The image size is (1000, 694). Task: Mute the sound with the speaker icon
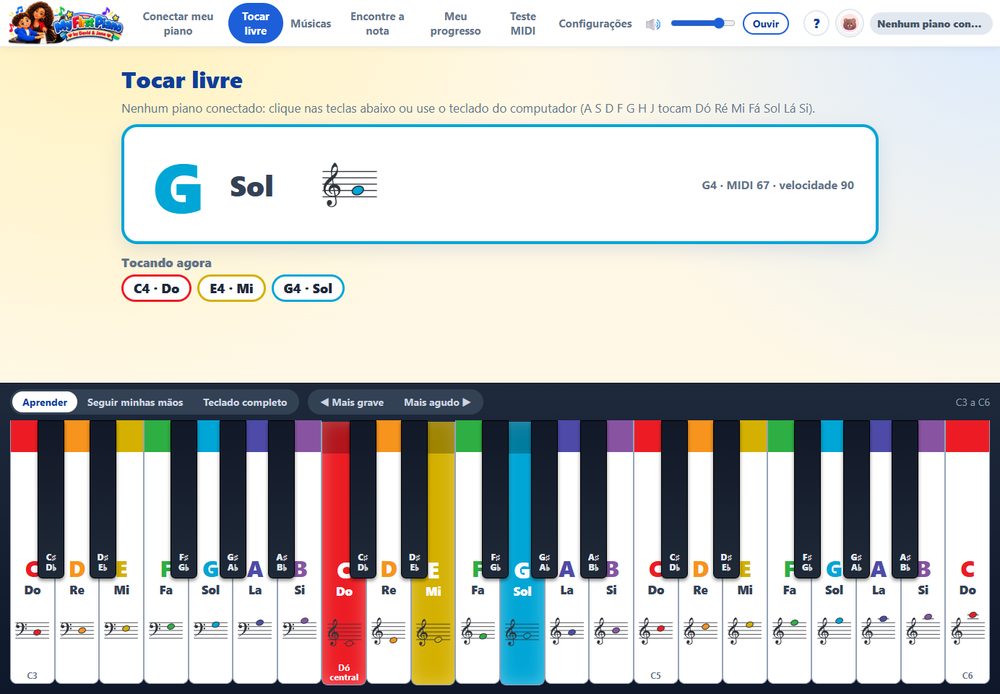[x=652, y=24]
